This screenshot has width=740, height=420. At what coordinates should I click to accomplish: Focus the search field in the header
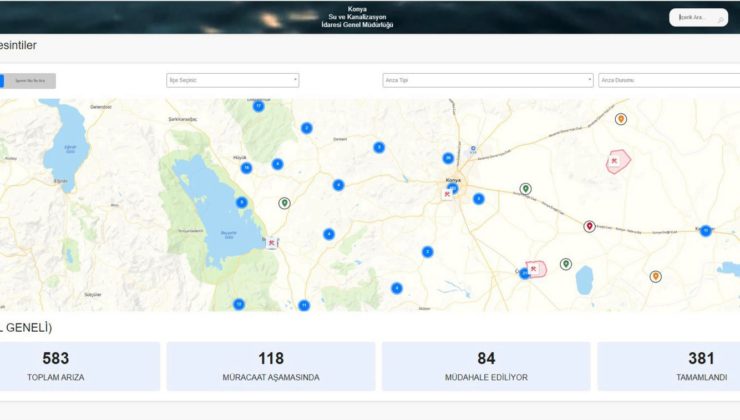click(x=698, y=17)
